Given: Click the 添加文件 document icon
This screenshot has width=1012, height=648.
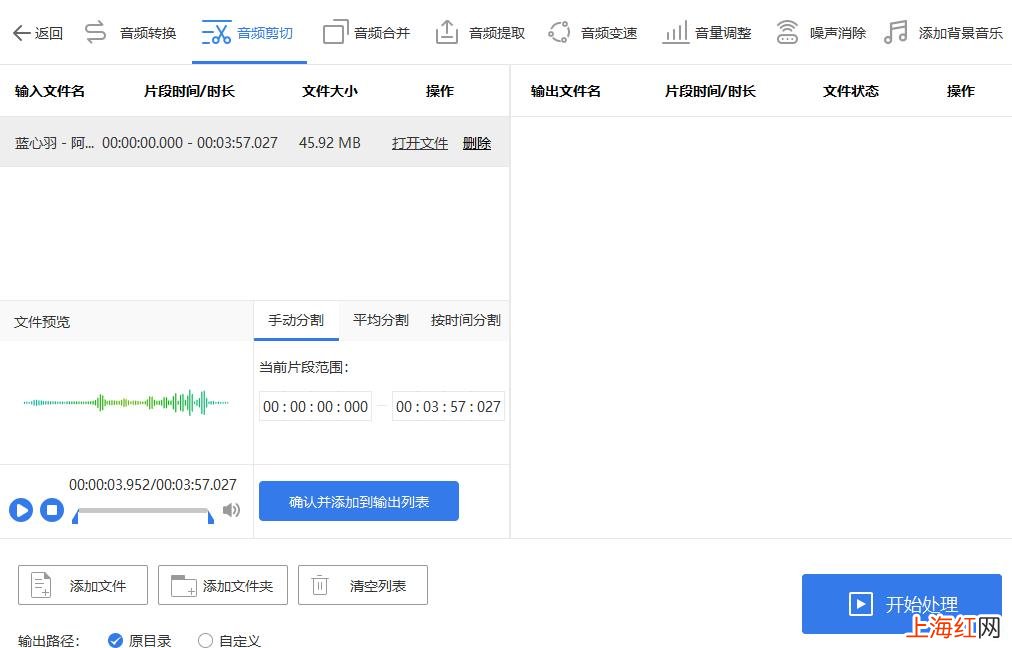Looking at the screenshot, I should pos(41,585).
